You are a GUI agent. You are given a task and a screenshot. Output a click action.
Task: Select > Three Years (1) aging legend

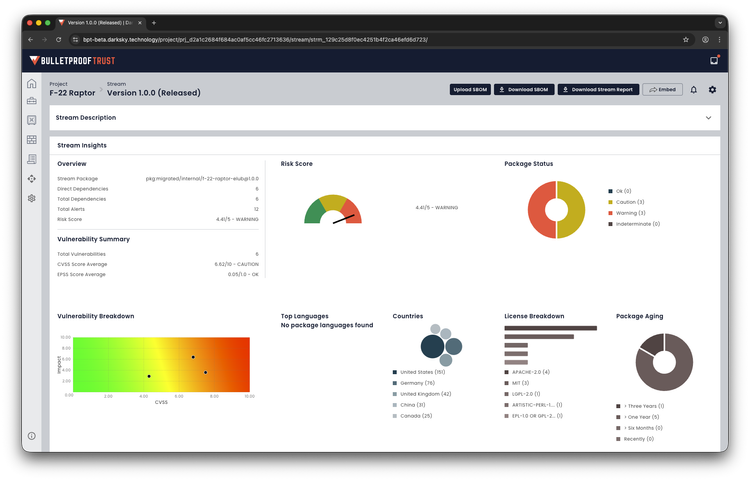tap(640, 406)
